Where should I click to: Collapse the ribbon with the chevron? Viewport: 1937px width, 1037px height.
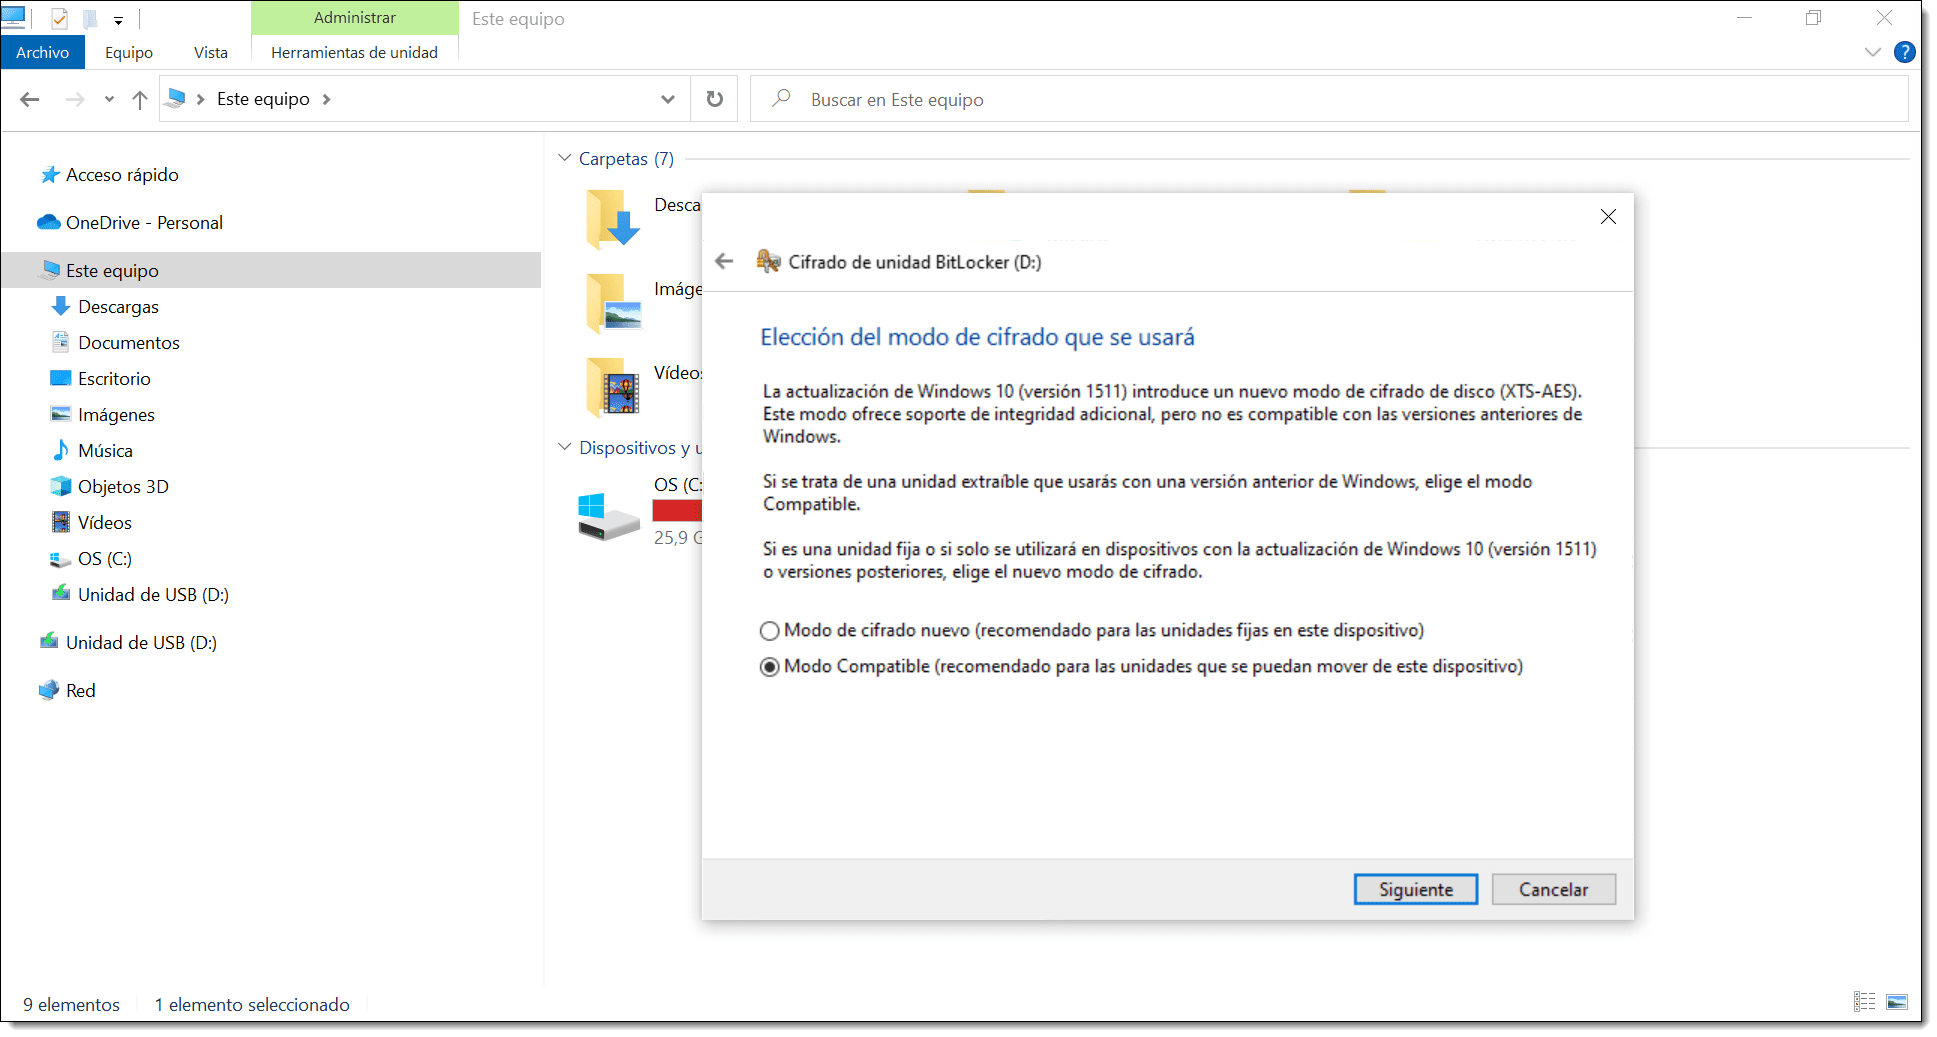pyautogui.click(x=1873, y=52)
